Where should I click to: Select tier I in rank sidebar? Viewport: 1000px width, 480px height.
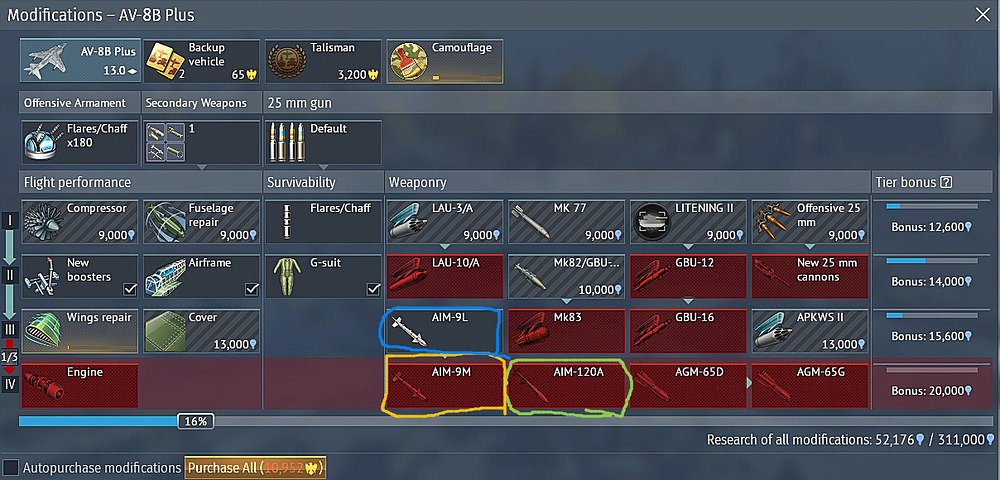click(x=10, y=221)
